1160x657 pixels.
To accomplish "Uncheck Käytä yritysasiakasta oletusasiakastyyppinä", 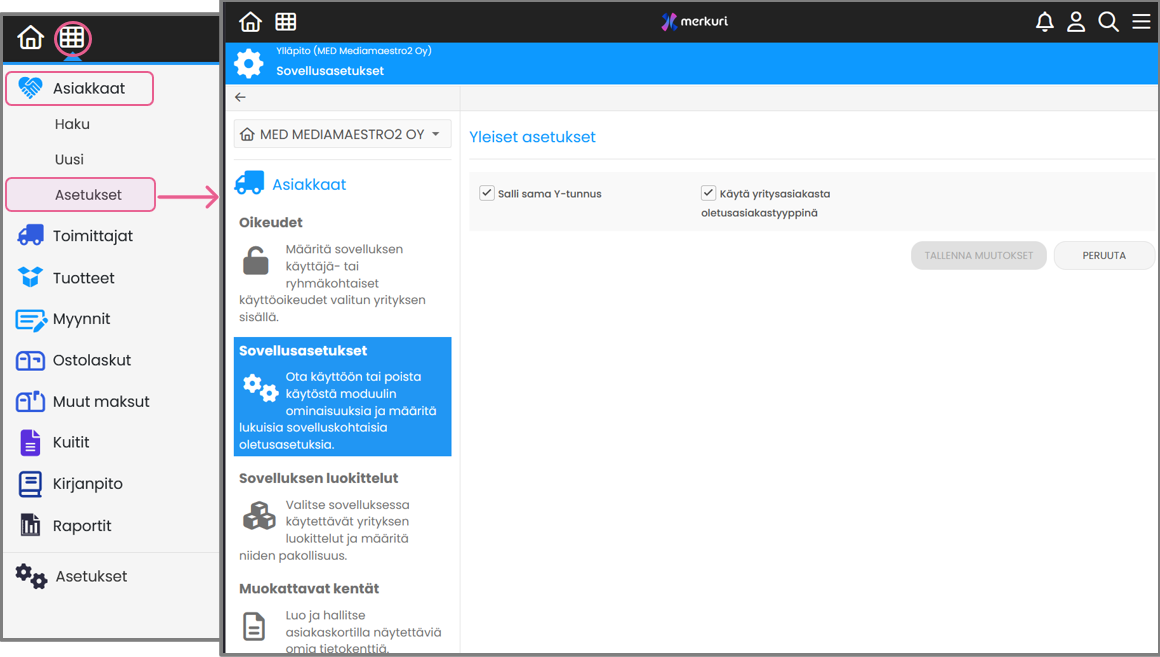I will pos(708,193).
